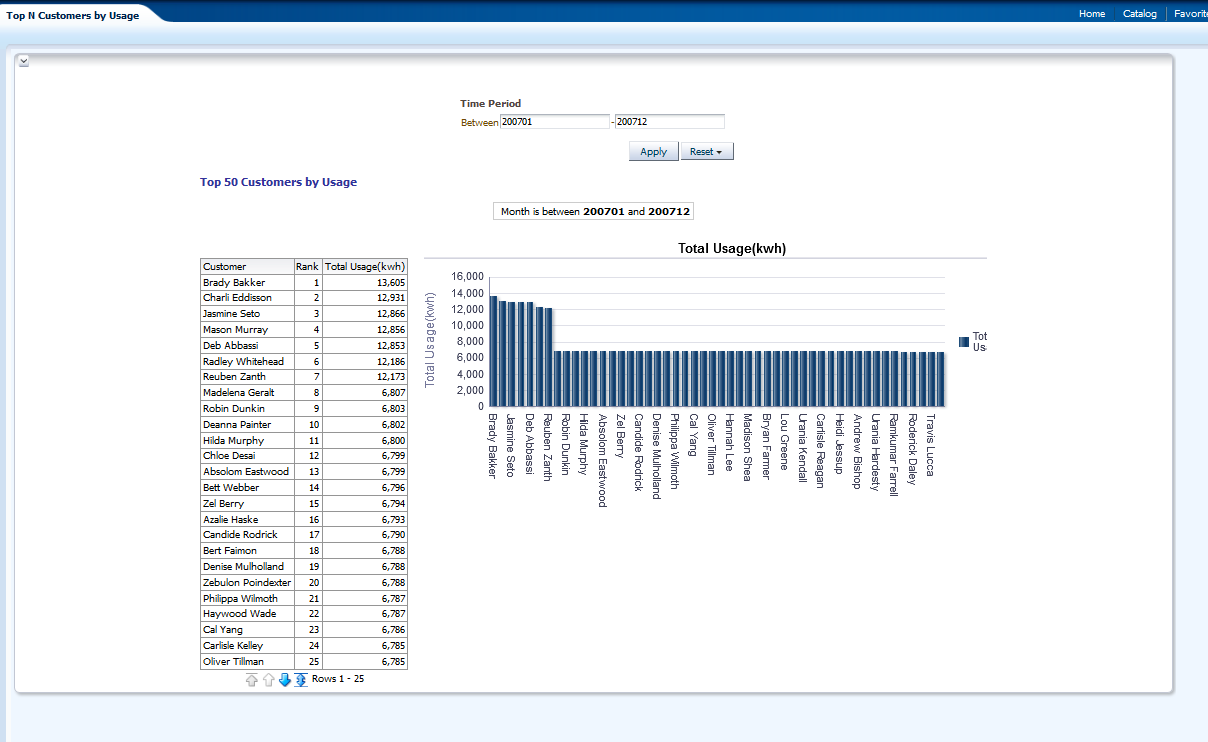Open customer Hilda Murphy in table
1208x742 pixels.
pyautogui.click(x=234, y=441)
